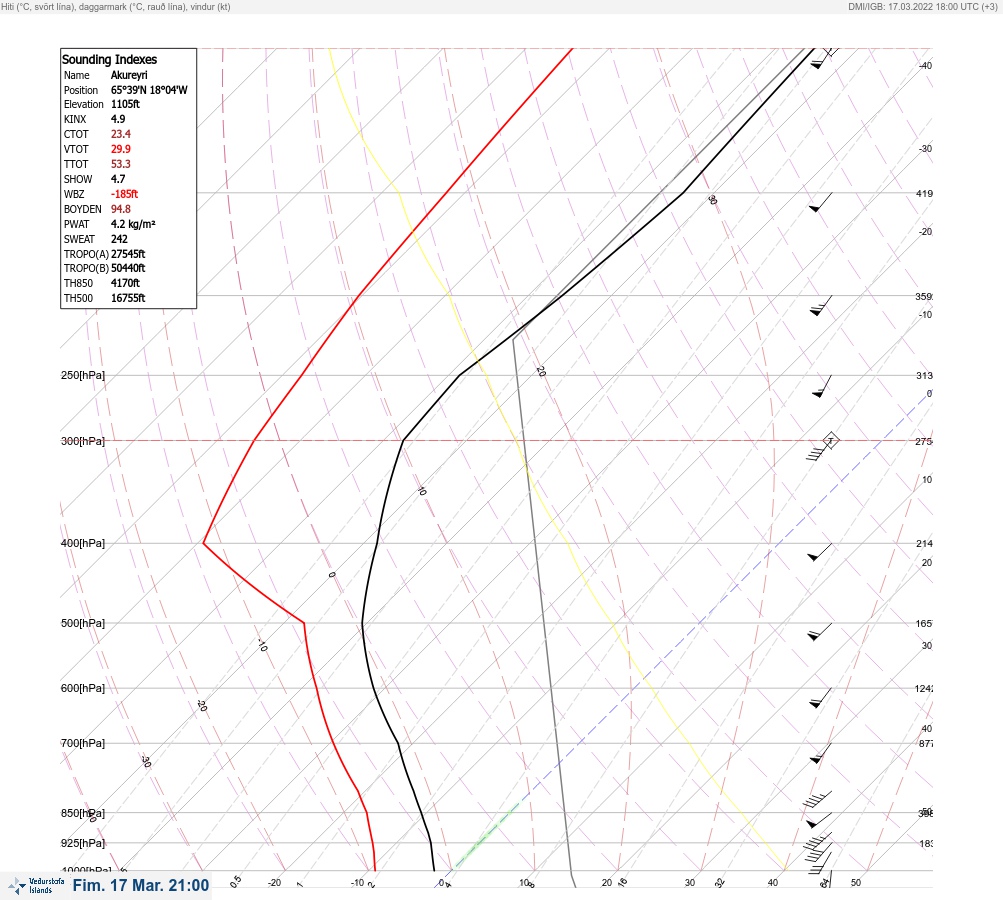
Task: Click the 0.5 mixing ratio label on bottom axis
Action: 235,881
